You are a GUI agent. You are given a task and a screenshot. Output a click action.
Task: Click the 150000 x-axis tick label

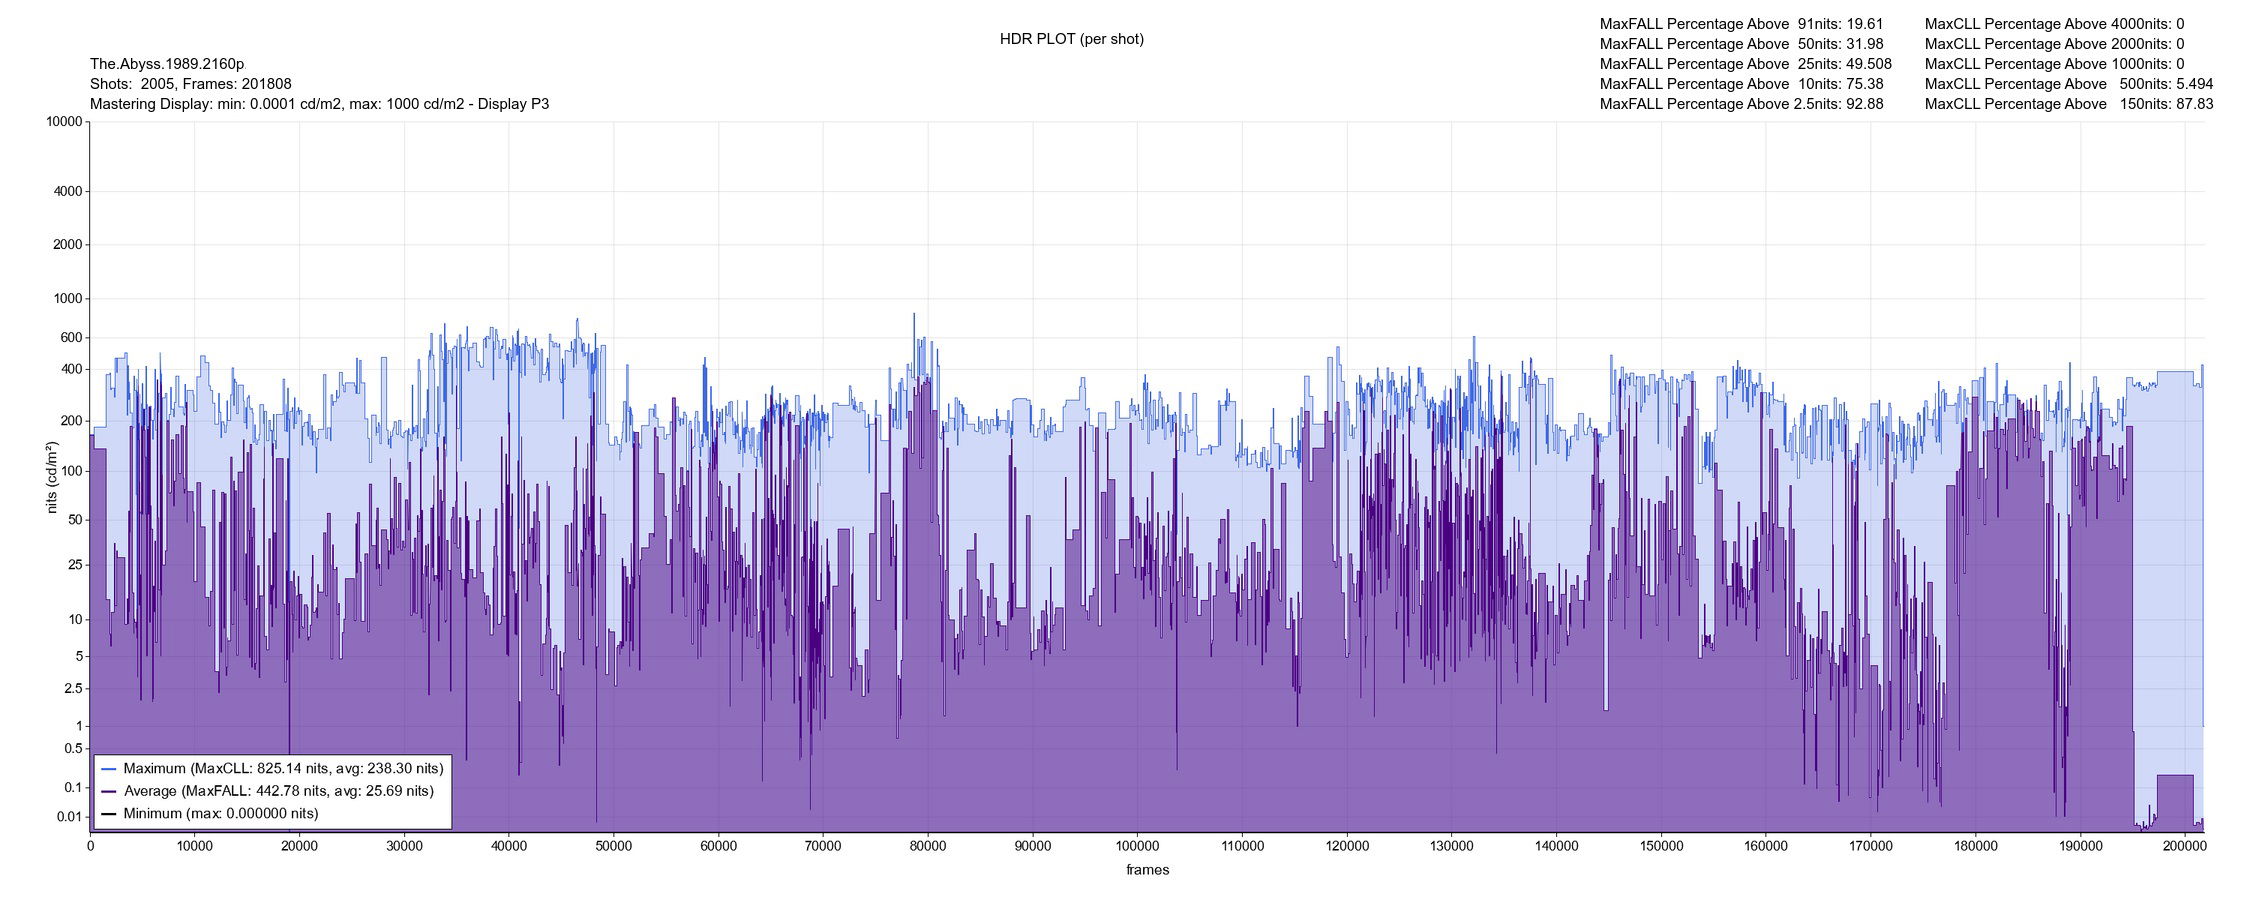pos(1661,846)
